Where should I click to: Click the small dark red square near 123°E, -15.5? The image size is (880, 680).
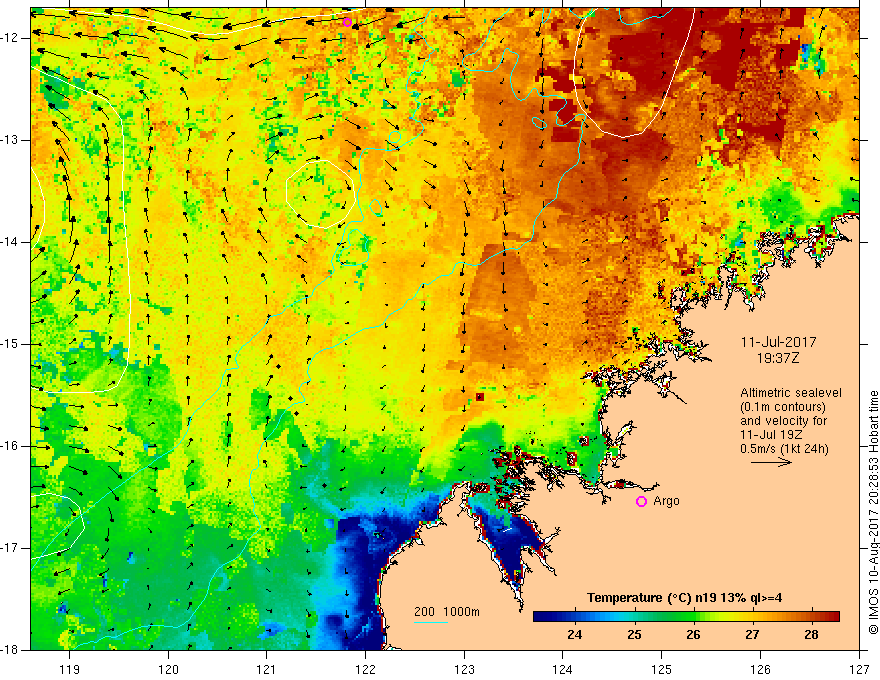coord(480,397)
